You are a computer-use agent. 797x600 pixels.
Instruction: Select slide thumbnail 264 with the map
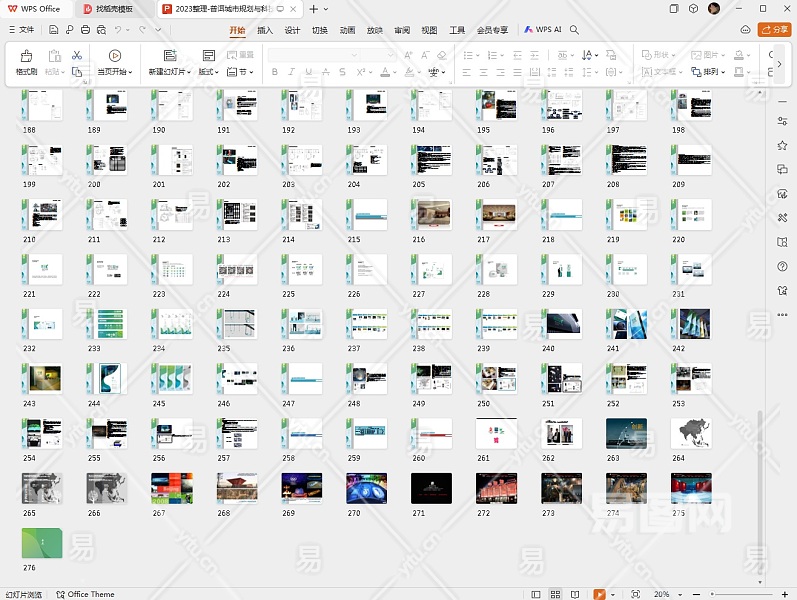691,432
